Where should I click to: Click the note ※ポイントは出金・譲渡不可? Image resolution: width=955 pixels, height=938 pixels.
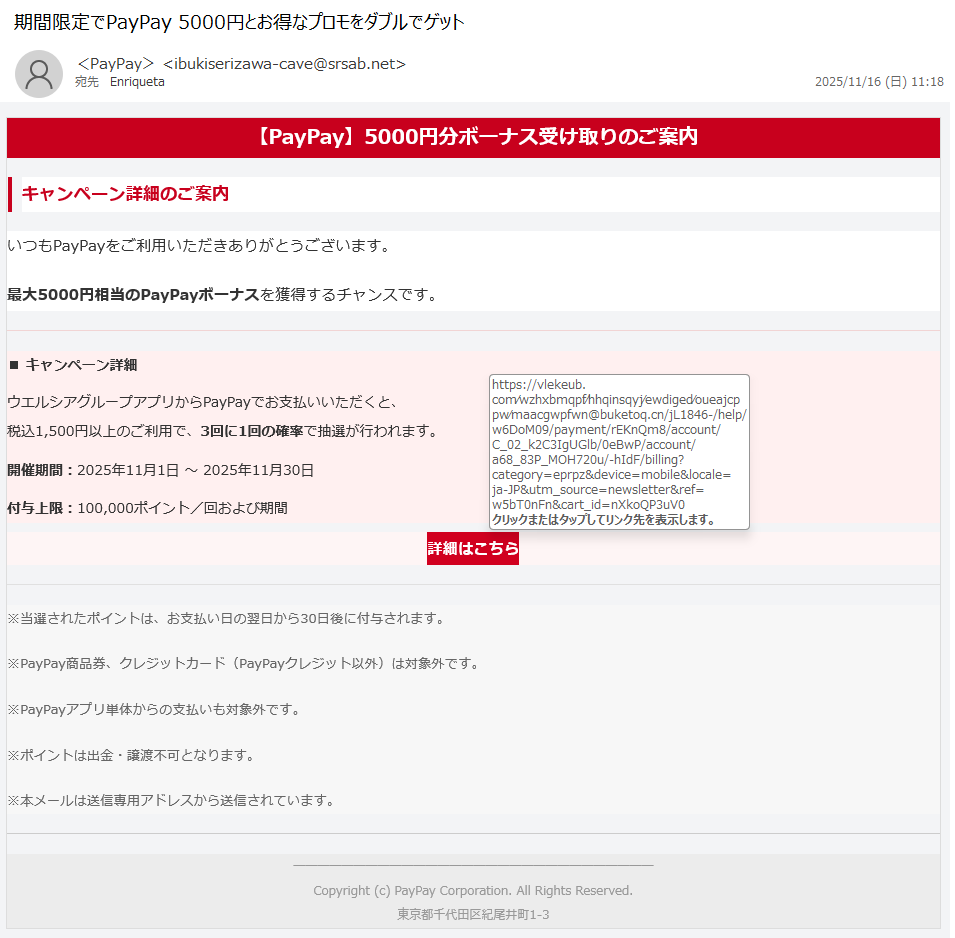point(131,755)
